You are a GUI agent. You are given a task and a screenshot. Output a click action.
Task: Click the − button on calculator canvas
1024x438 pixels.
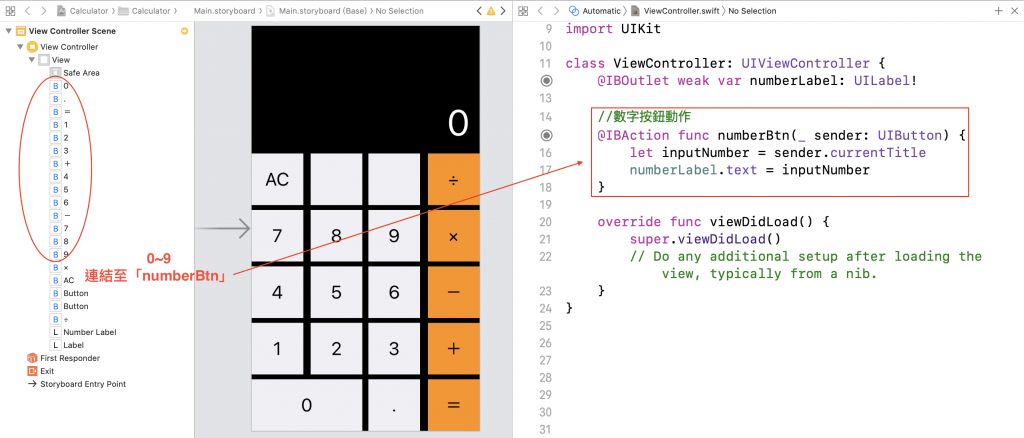(453, 292)
